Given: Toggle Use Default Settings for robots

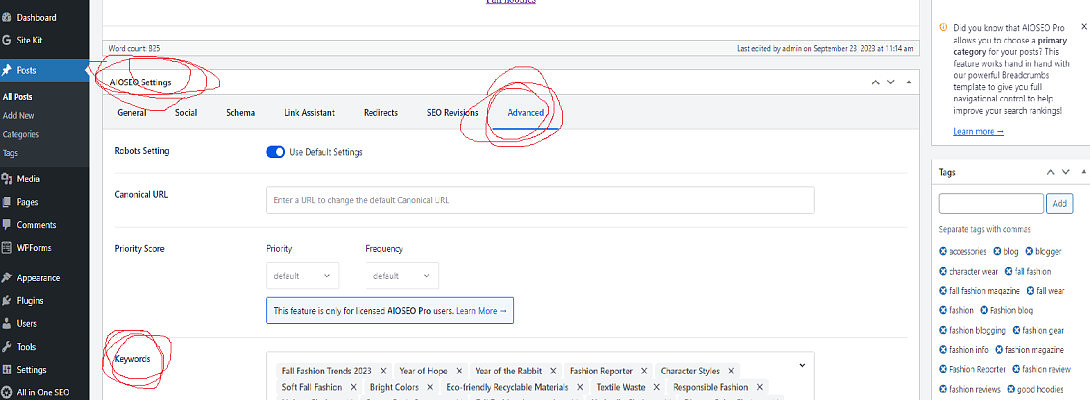Looking at the screenshot, I should (276, 152).
